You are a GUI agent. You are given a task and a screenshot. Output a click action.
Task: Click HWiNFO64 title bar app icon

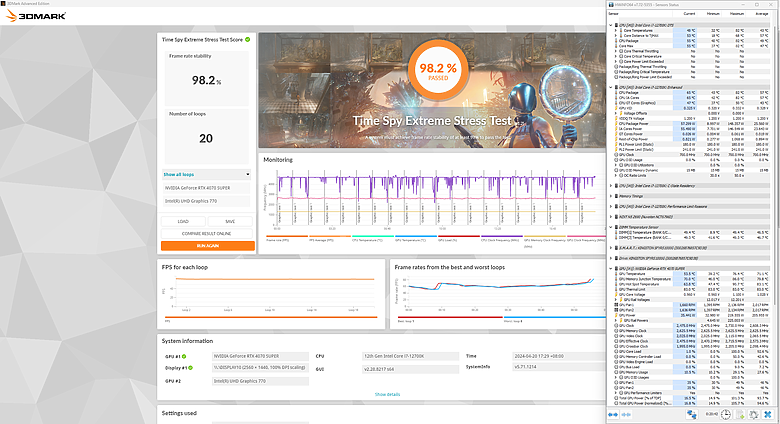(x=611, y=4)
